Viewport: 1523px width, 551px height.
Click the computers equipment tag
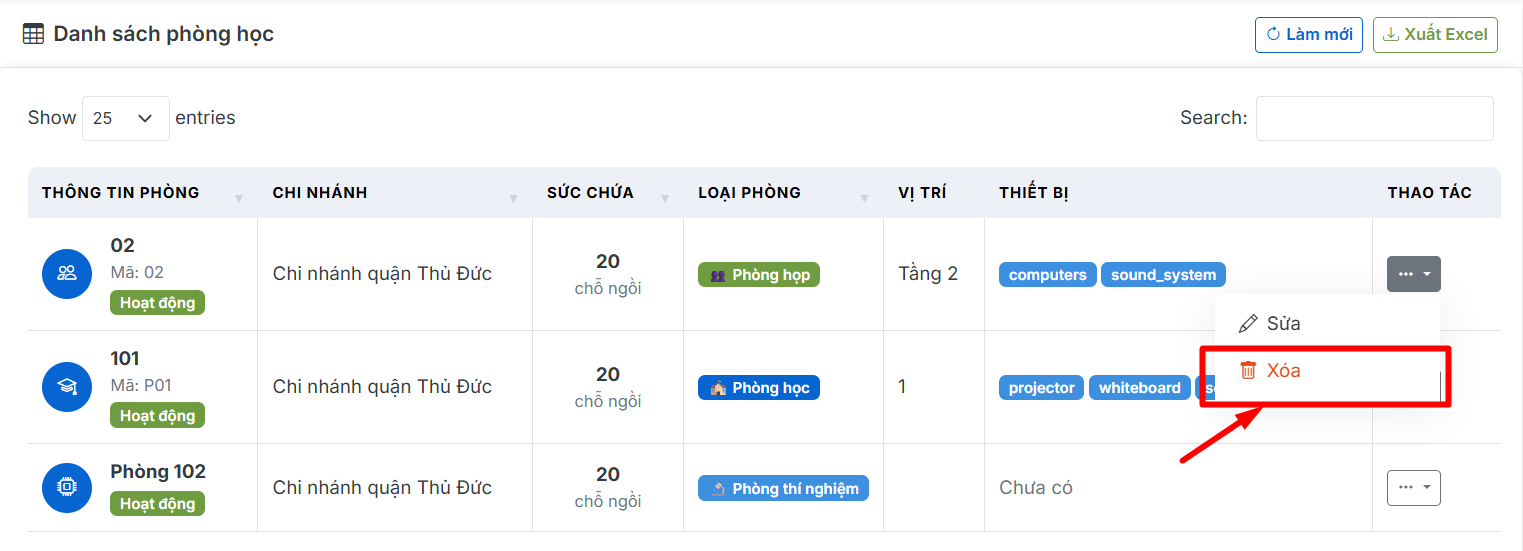(x=1047, y=275)
